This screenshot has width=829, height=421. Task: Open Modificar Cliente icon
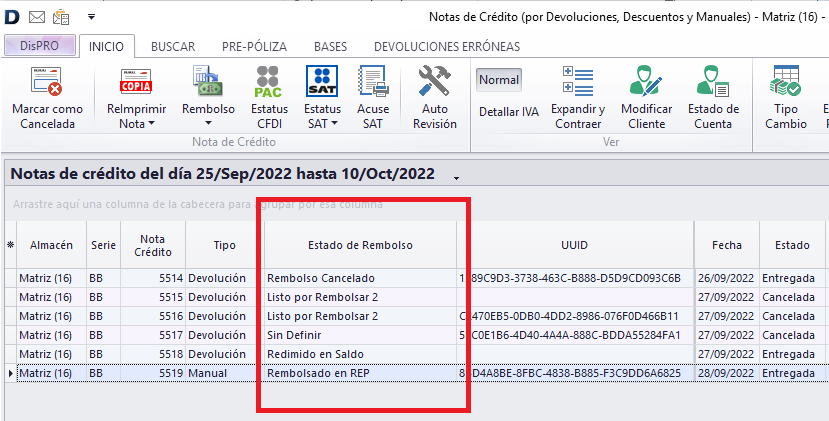646,81
